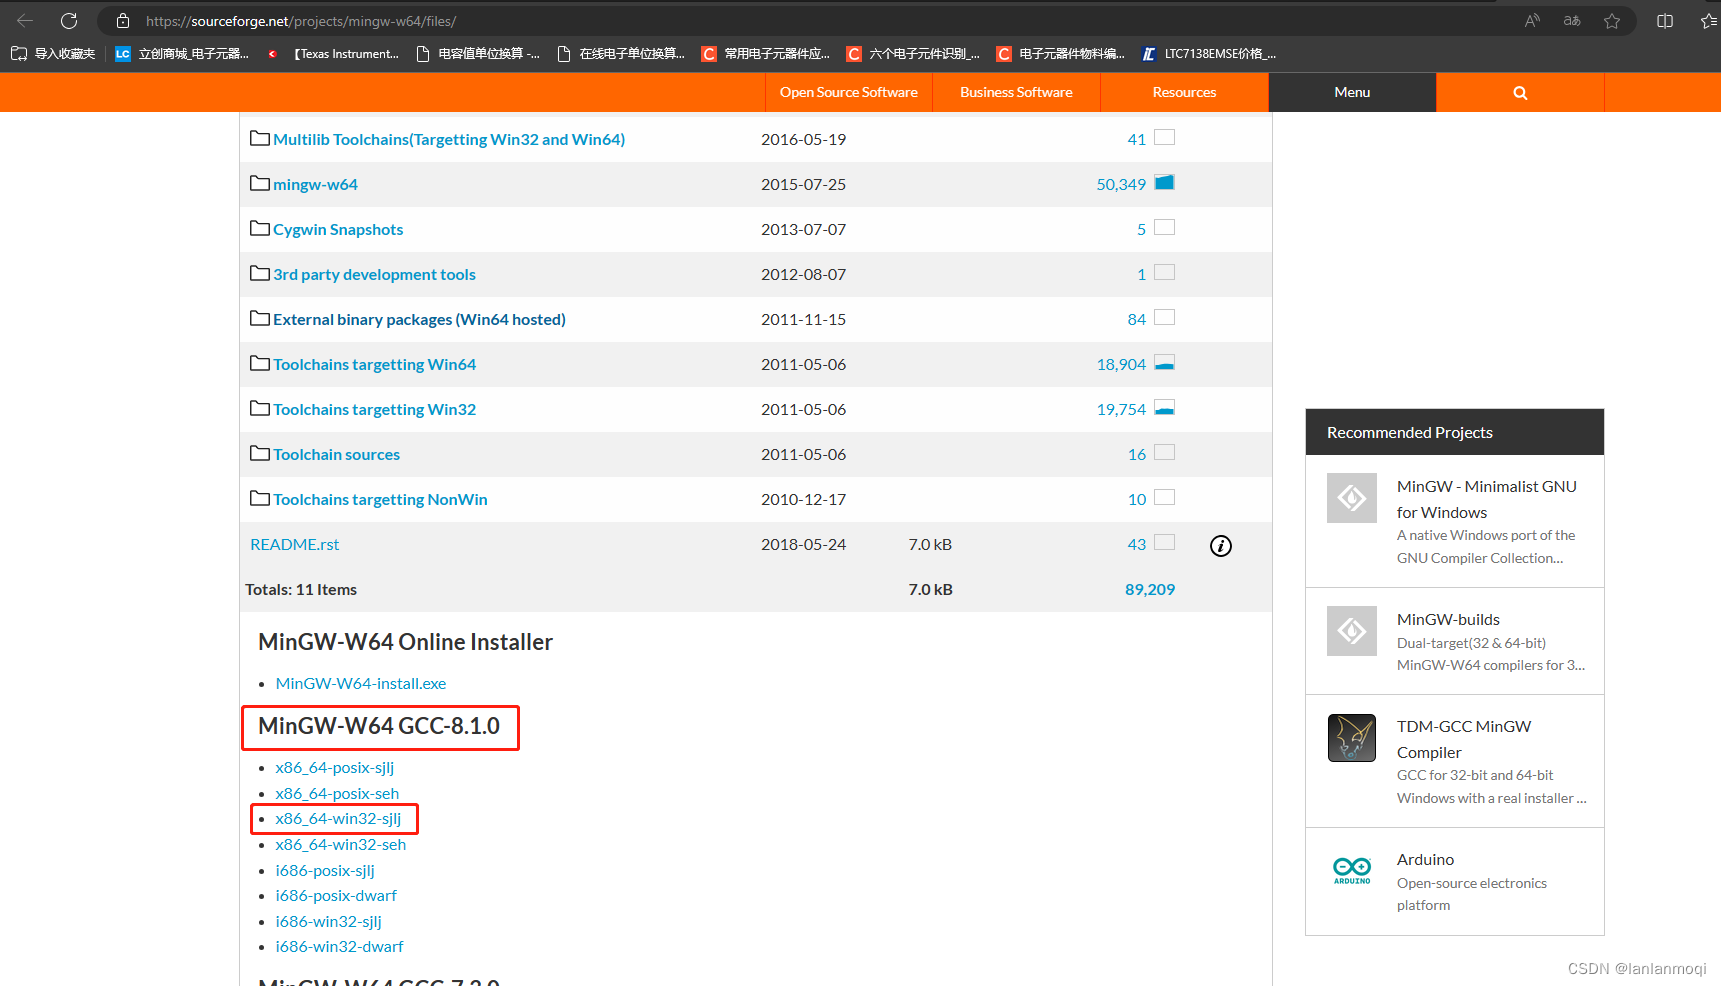This screenshot has width=1721, height=986.
Task: Open the Texas Instrument bookmark
Action: (333, 54)
